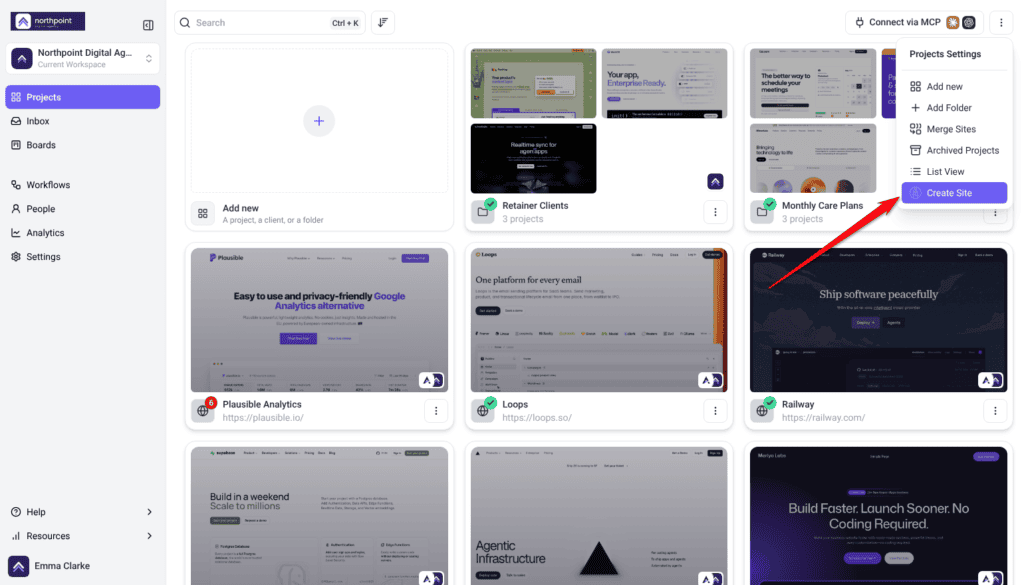Screen dimensions: 1024x585
Task: Click the globe icon beside Loops
Action: 483,411
